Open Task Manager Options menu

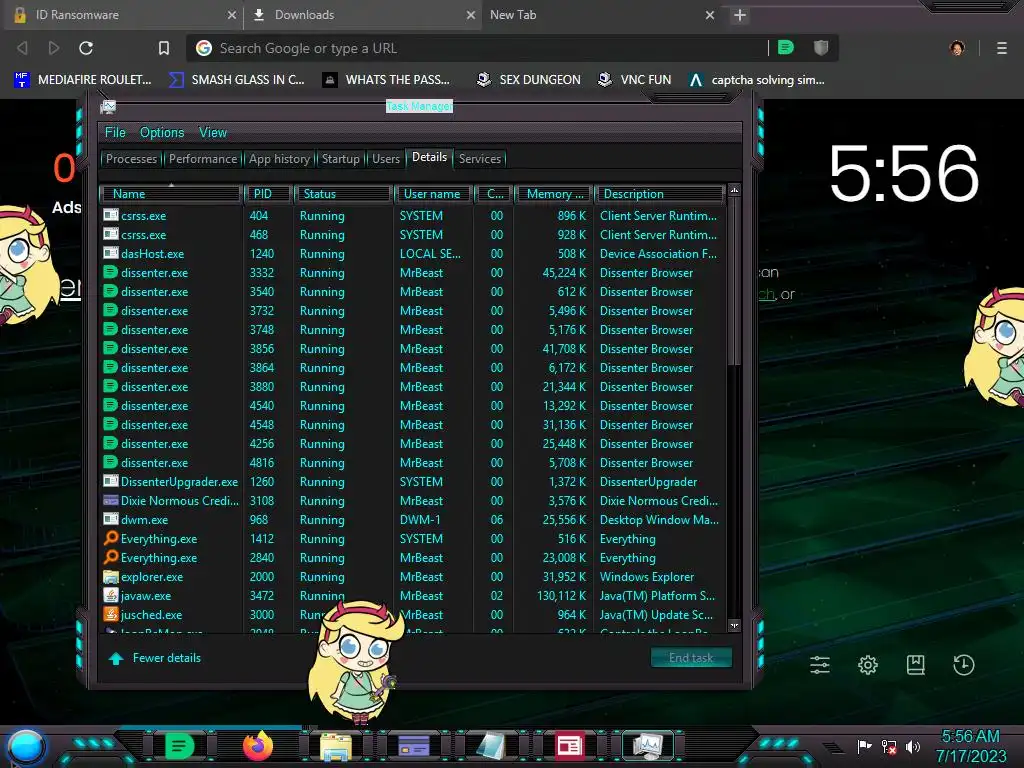[x=162, y=133]
